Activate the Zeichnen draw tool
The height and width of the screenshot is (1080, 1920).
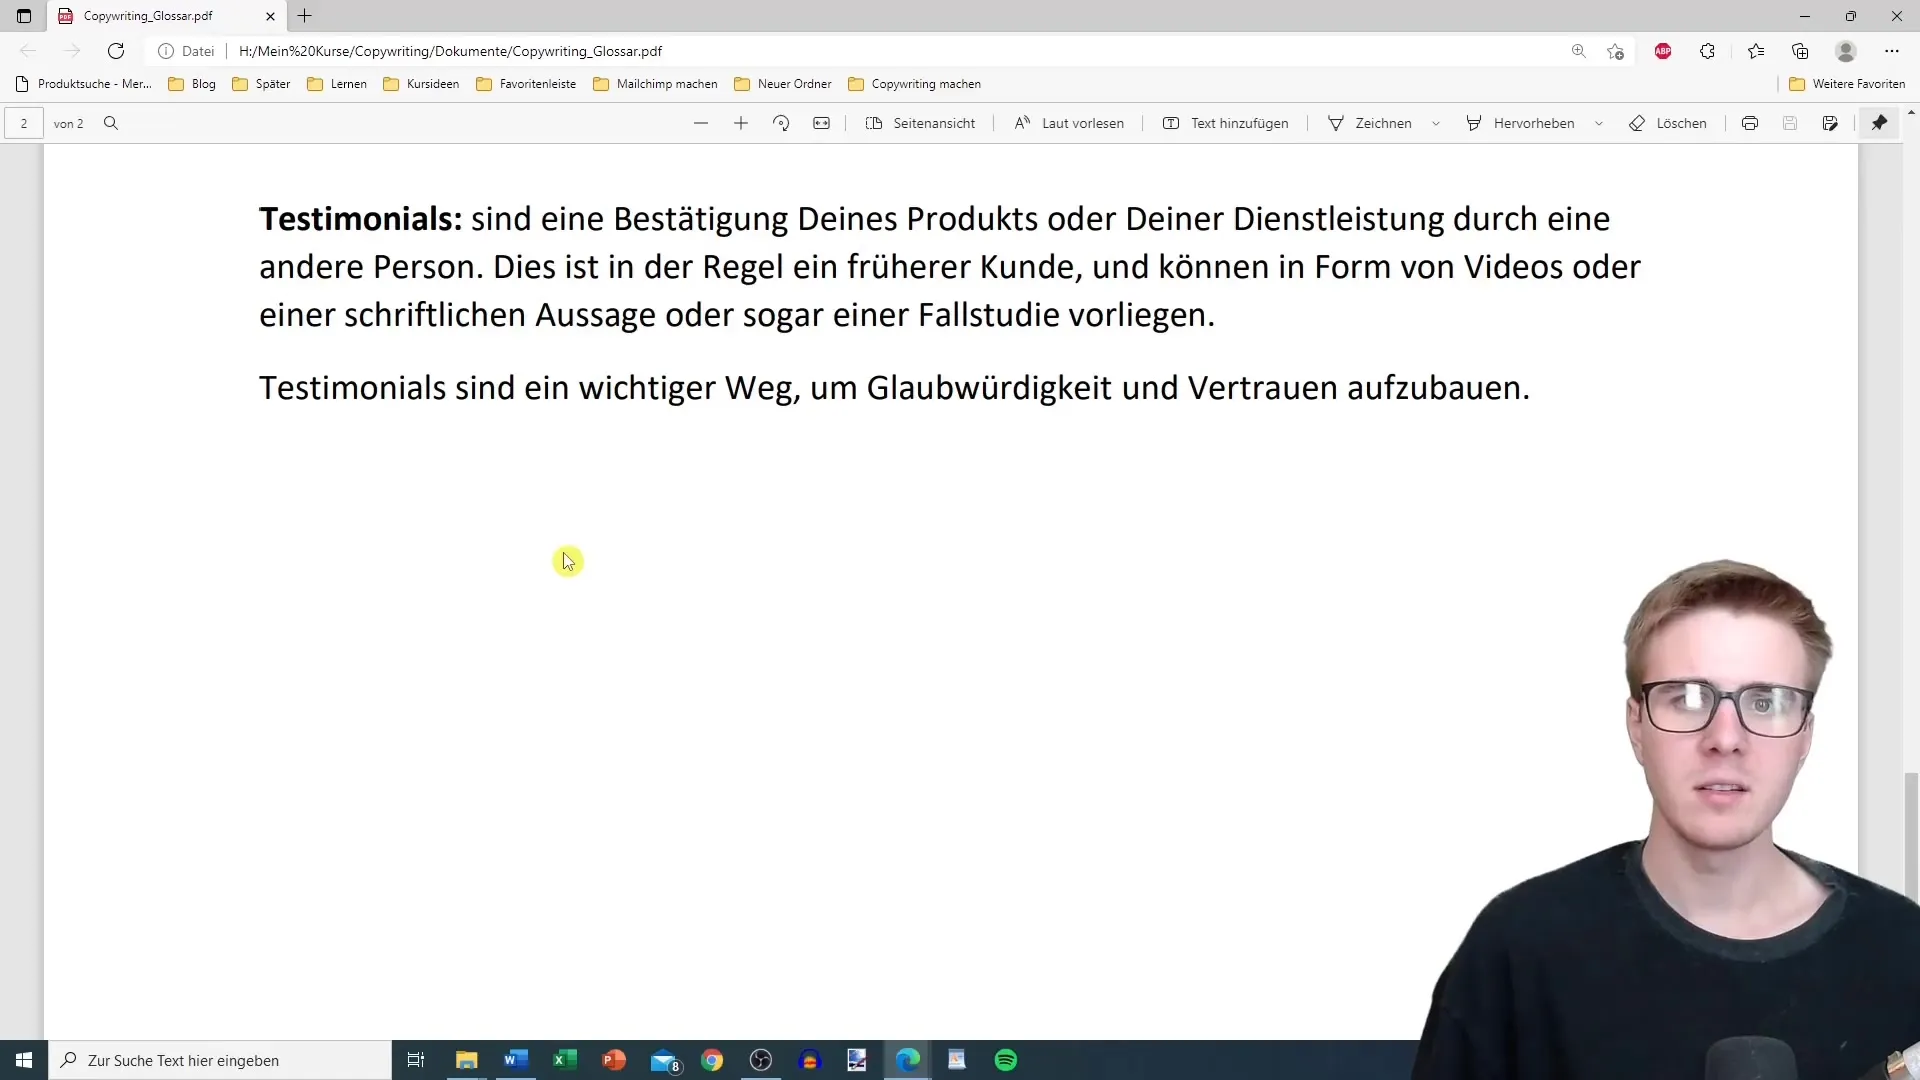[1370, 123]
